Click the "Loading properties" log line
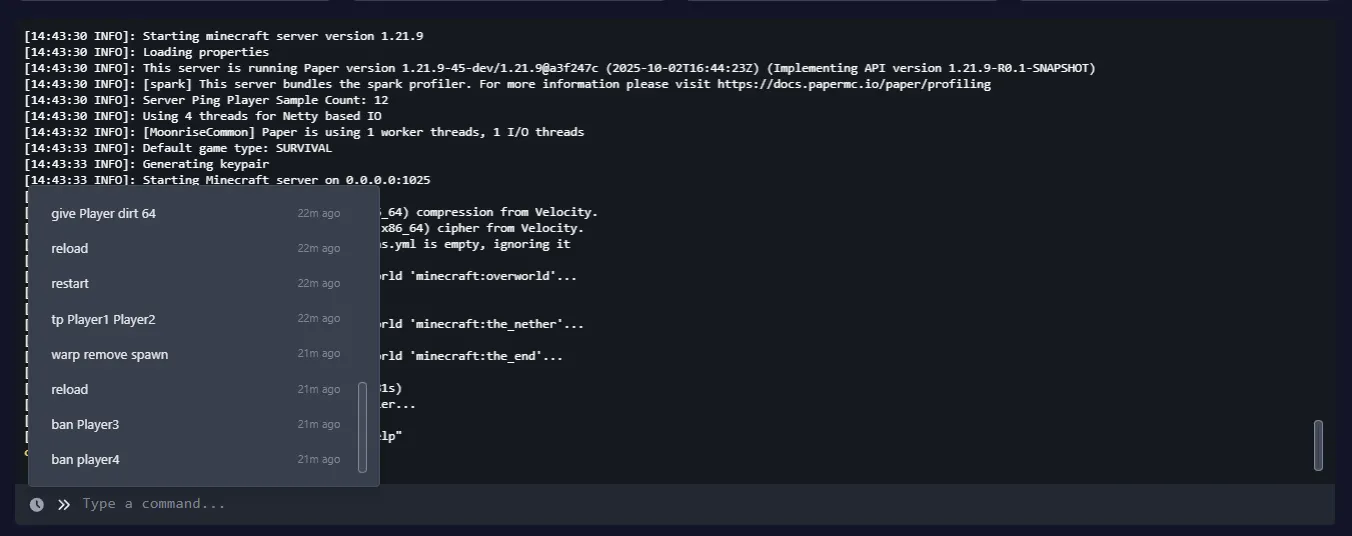 [x=205, y=52]
